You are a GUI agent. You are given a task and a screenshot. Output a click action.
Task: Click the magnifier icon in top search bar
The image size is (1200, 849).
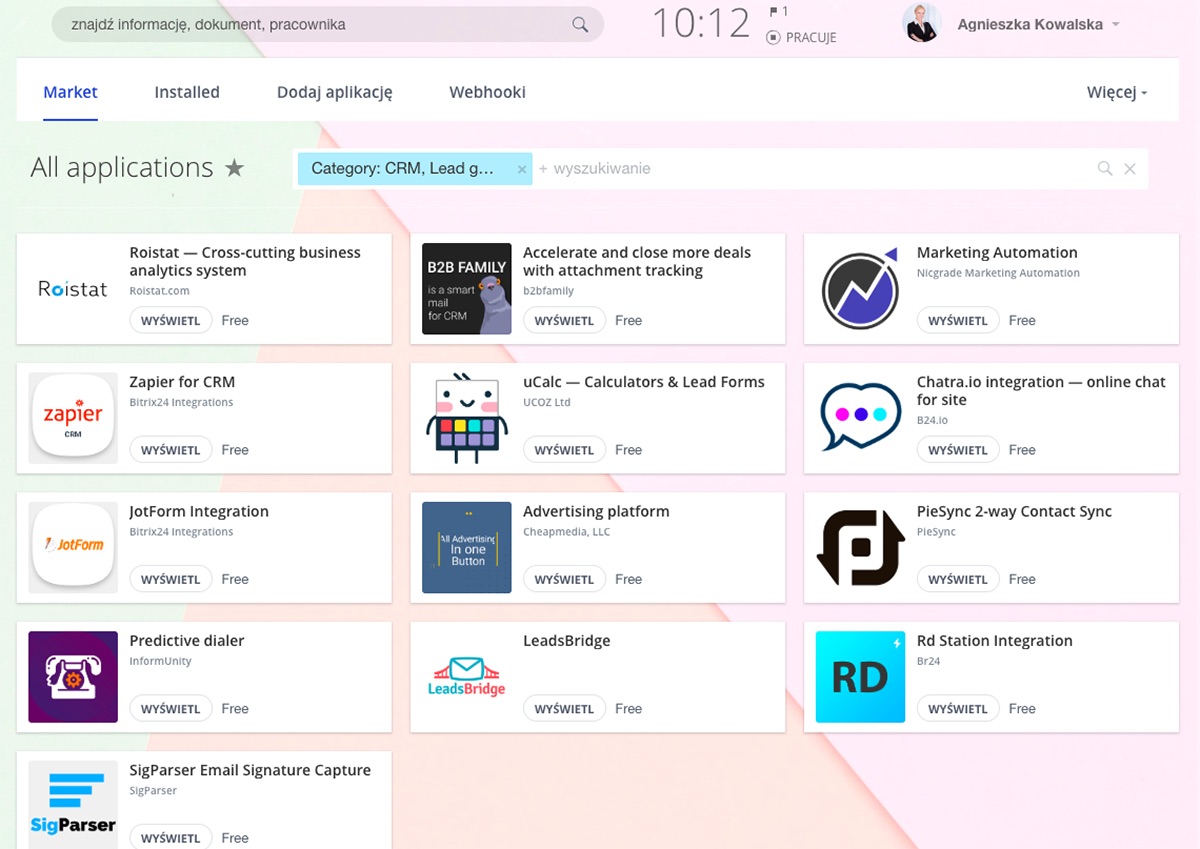580,25
